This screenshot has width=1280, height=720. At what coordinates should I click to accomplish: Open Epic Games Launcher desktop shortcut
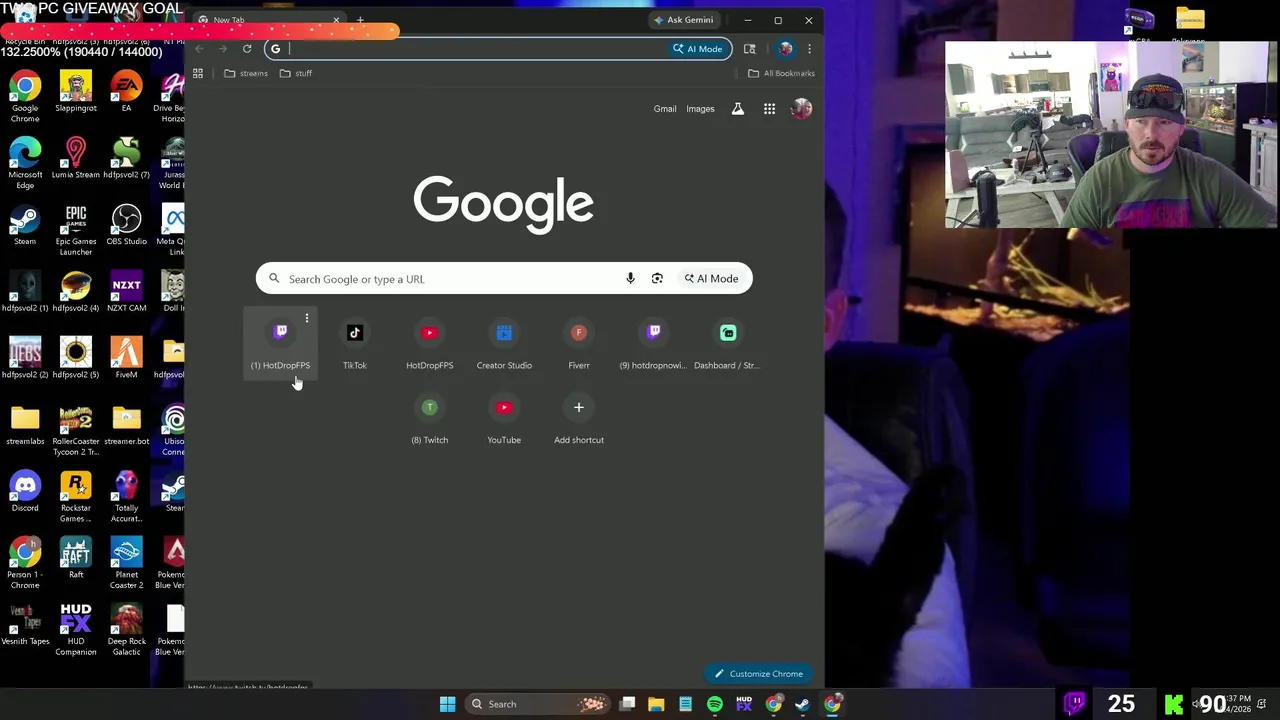[76, 230]
